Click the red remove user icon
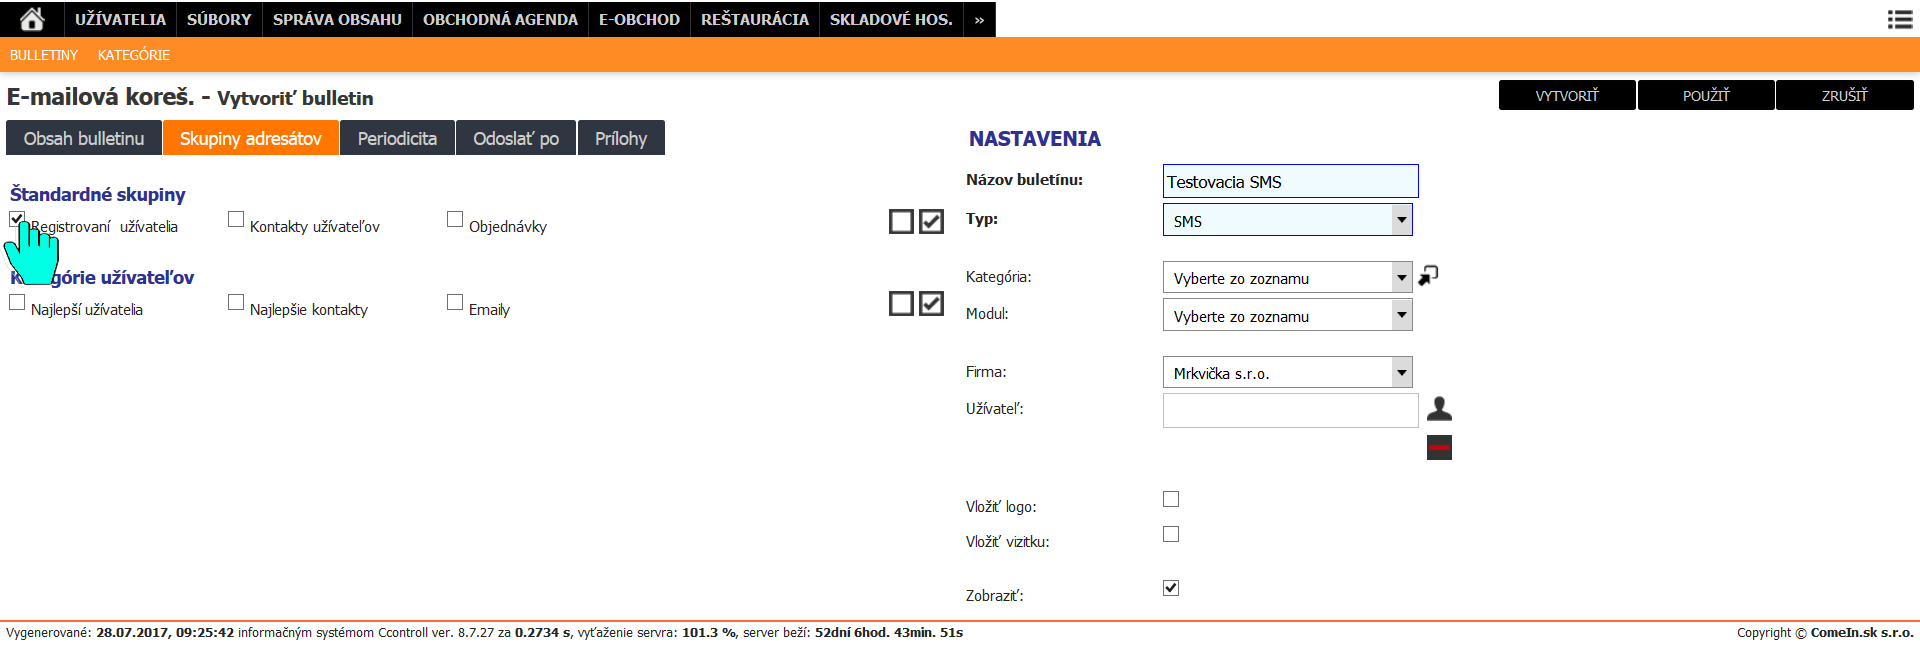Viewport: 1920px width, 650px height. 1439,448
